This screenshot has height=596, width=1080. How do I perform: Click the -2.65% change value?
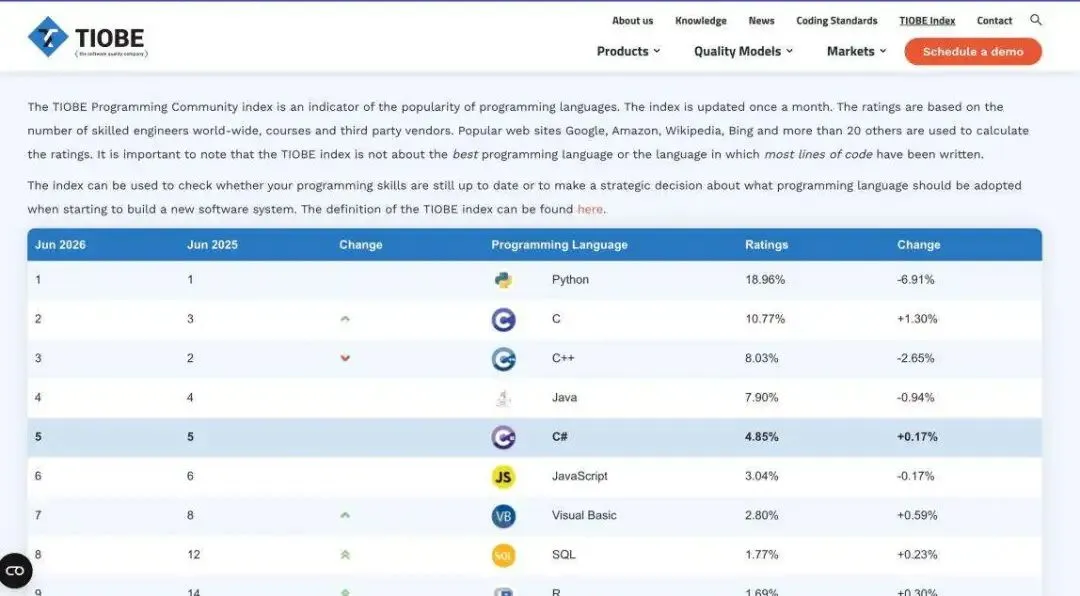(915, 358)
